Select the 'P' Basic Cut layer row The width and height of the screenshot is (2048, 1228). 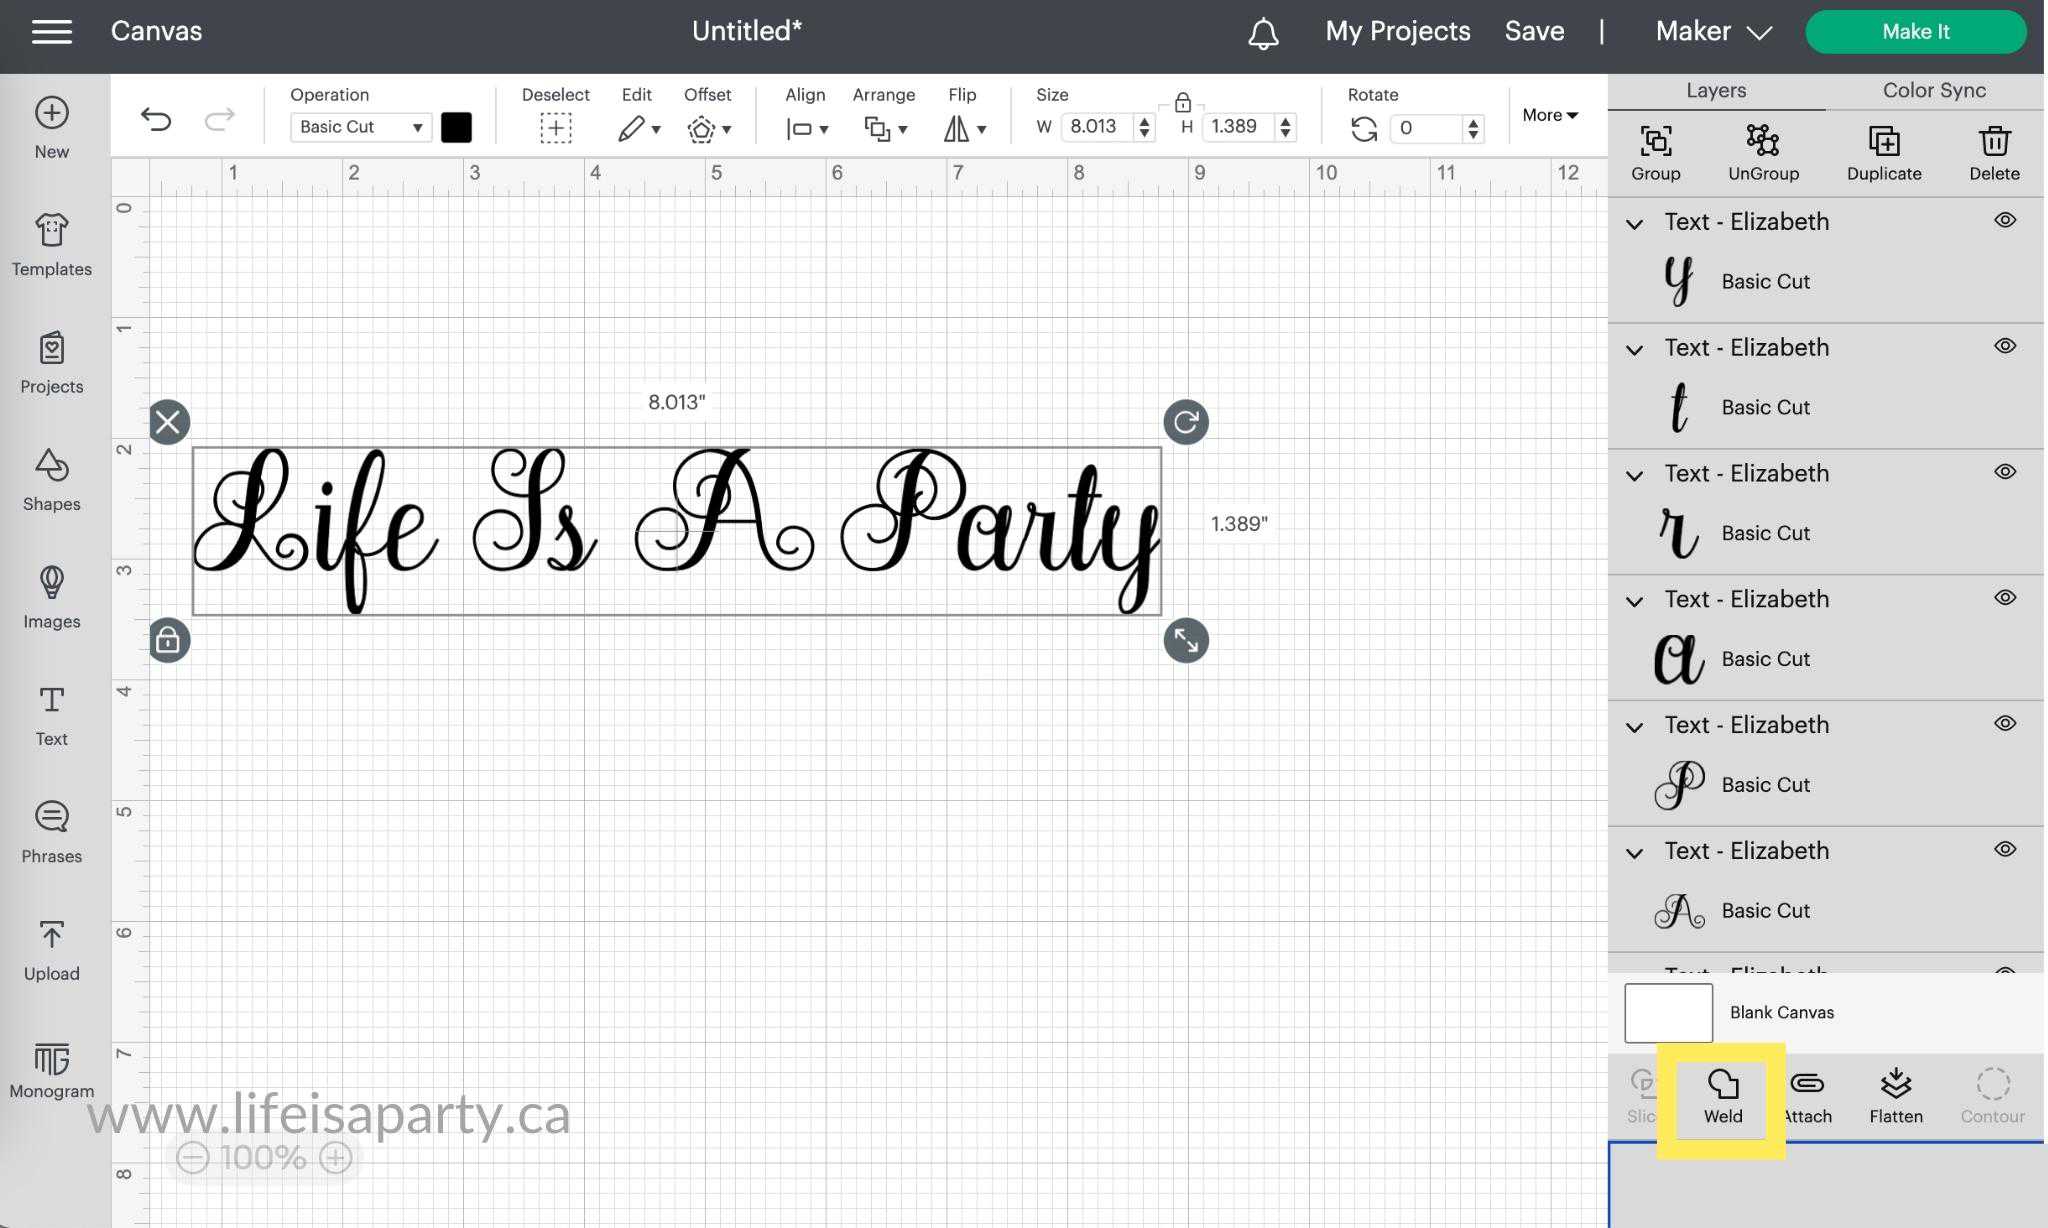click(1825, 785)
